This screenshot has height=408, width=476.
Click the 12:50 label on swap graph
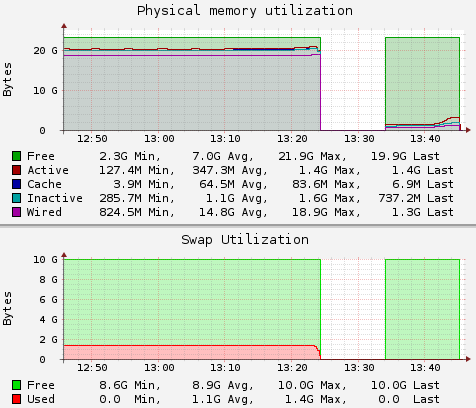click(92, 368)
